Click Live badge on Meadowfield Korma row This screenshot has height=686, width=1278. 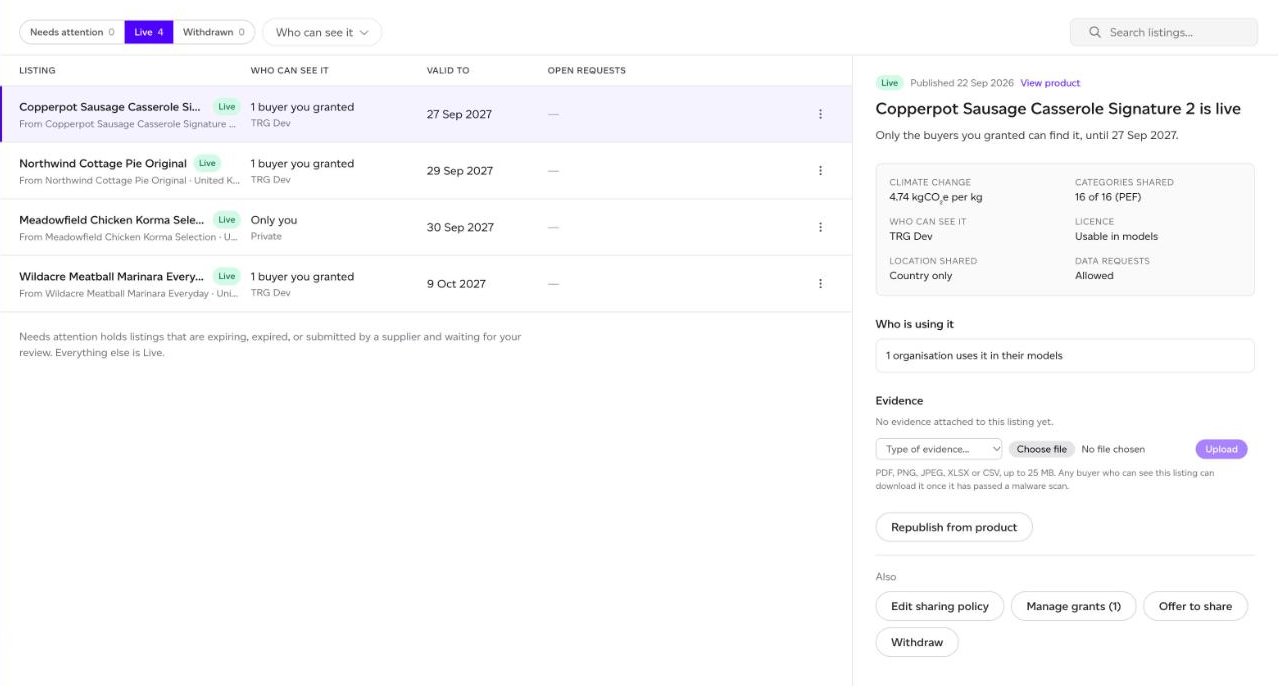[227, 220]
